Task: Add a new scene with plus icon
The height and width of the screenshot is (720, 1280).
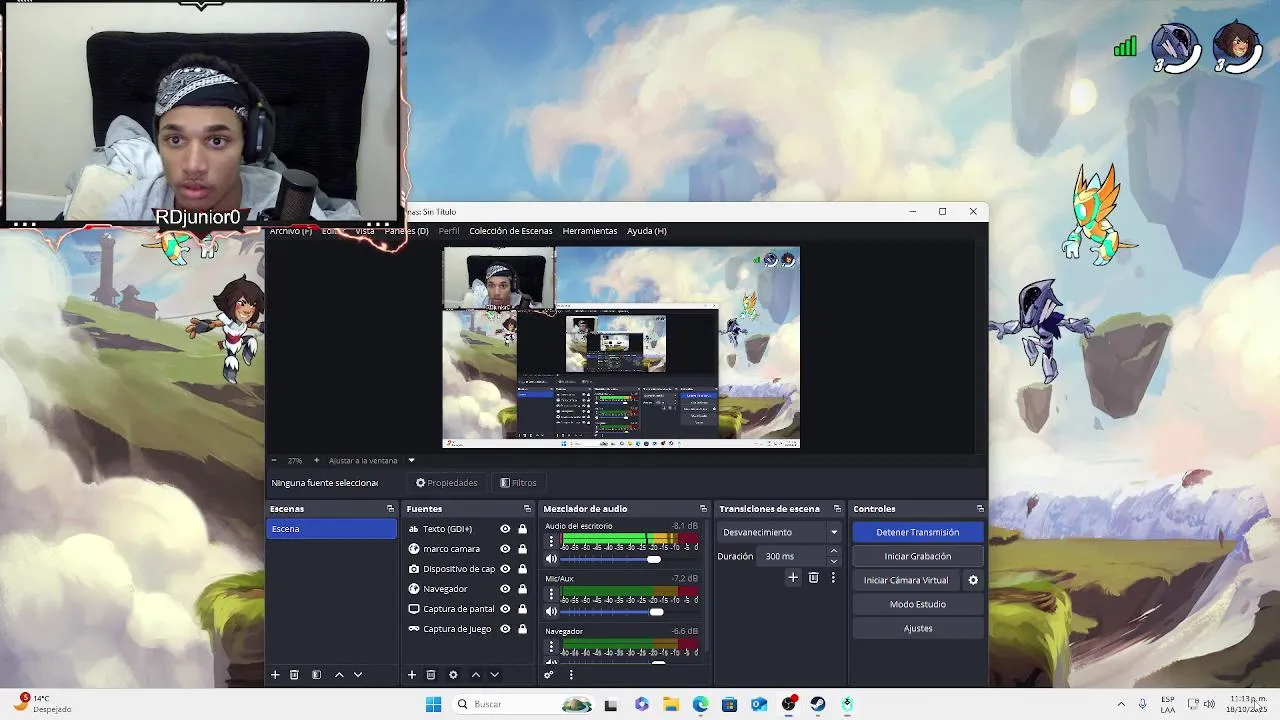Action: [x=275, y=675]
